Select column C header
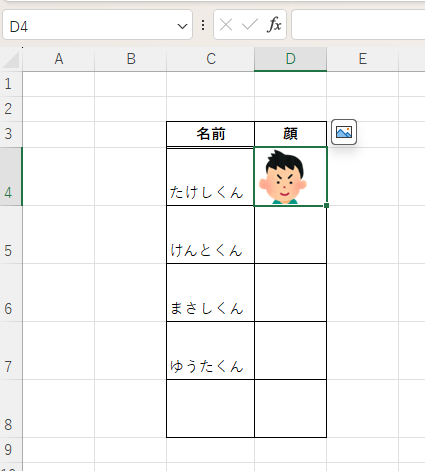The height and width of the screenshot is (471, 425). point(210,59)
